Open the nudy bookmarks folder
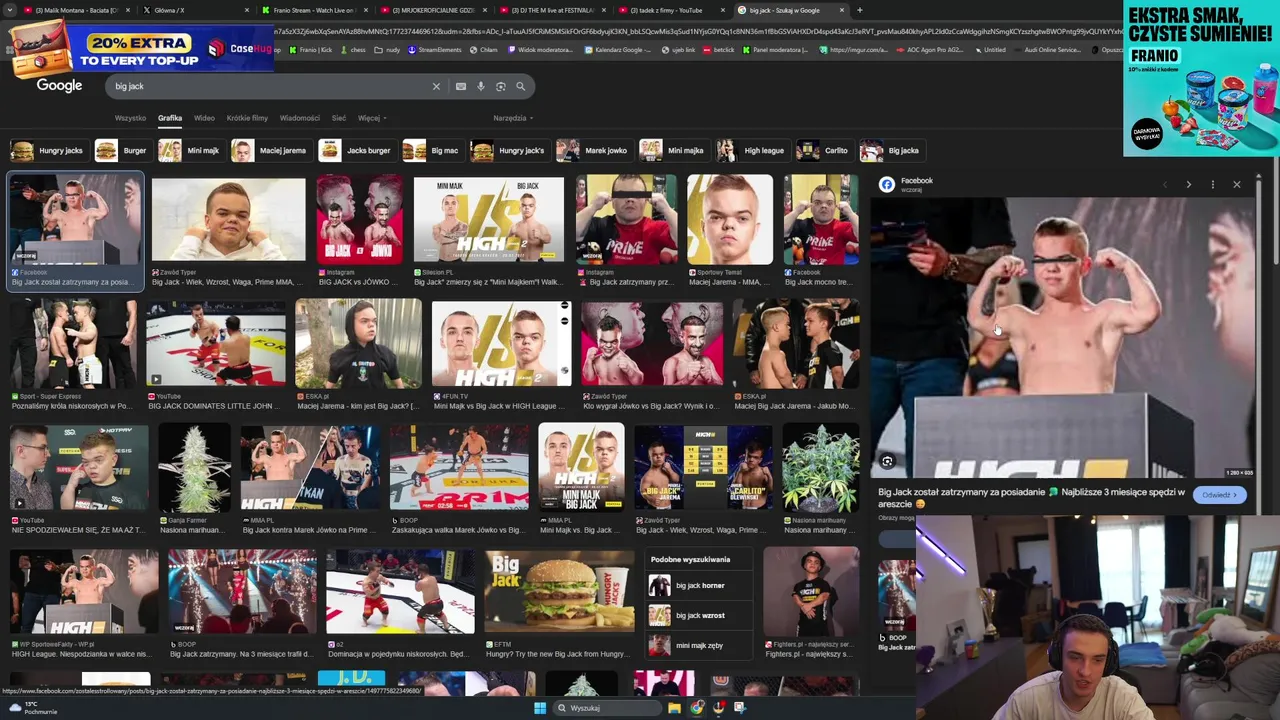The width and height of the screenshot is (1280, 720). point(387,50)
